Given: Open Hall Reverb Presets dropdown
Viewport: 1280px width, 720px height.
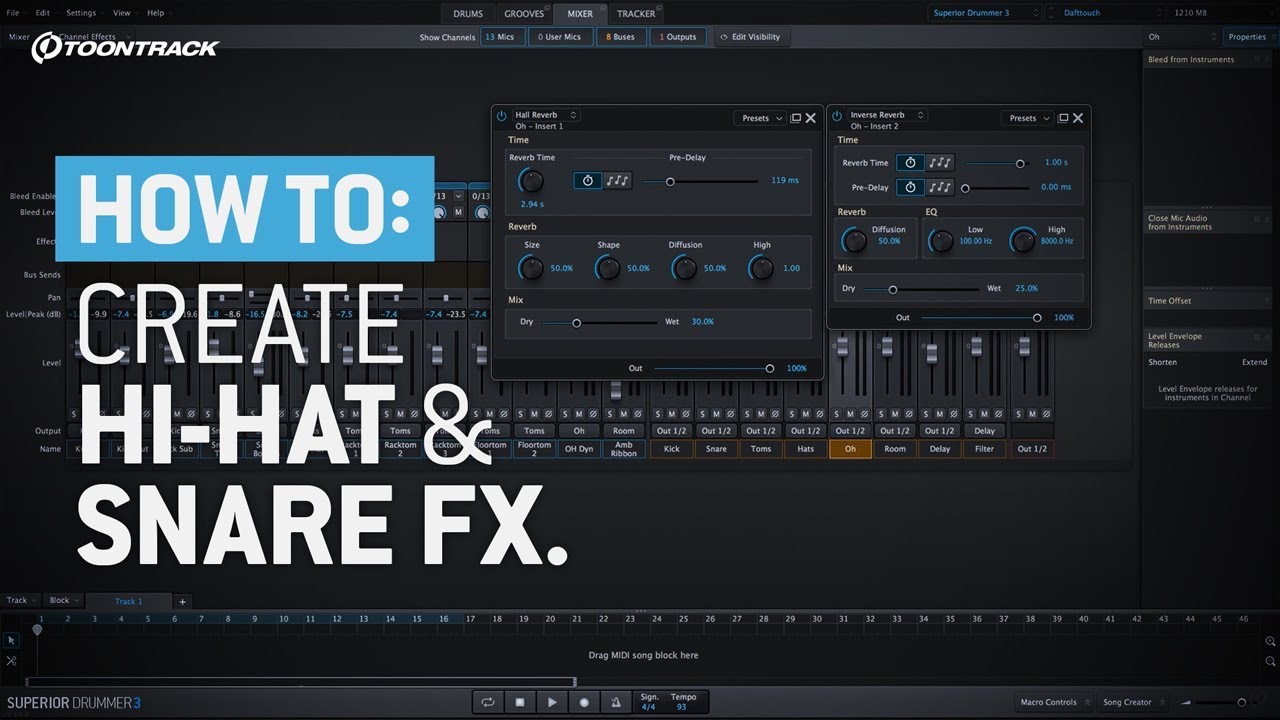Looking at the screenshot, I should (762, 118).
